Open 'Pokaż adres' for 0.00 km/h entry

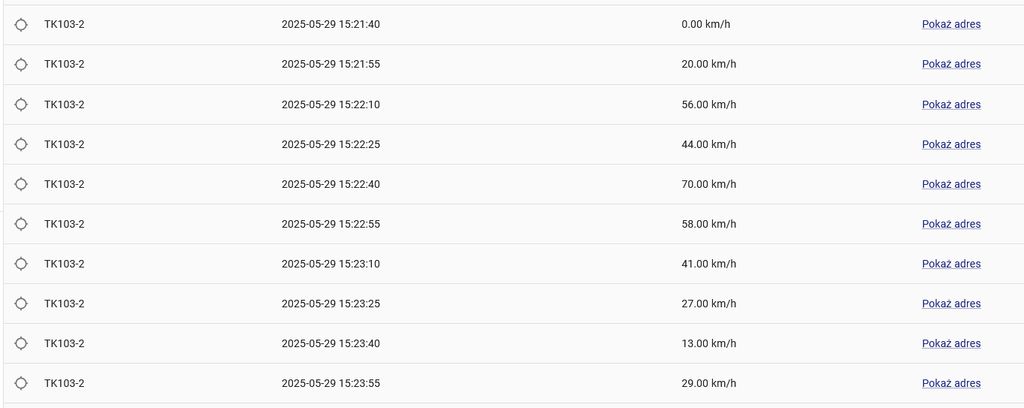coord(951,24)
